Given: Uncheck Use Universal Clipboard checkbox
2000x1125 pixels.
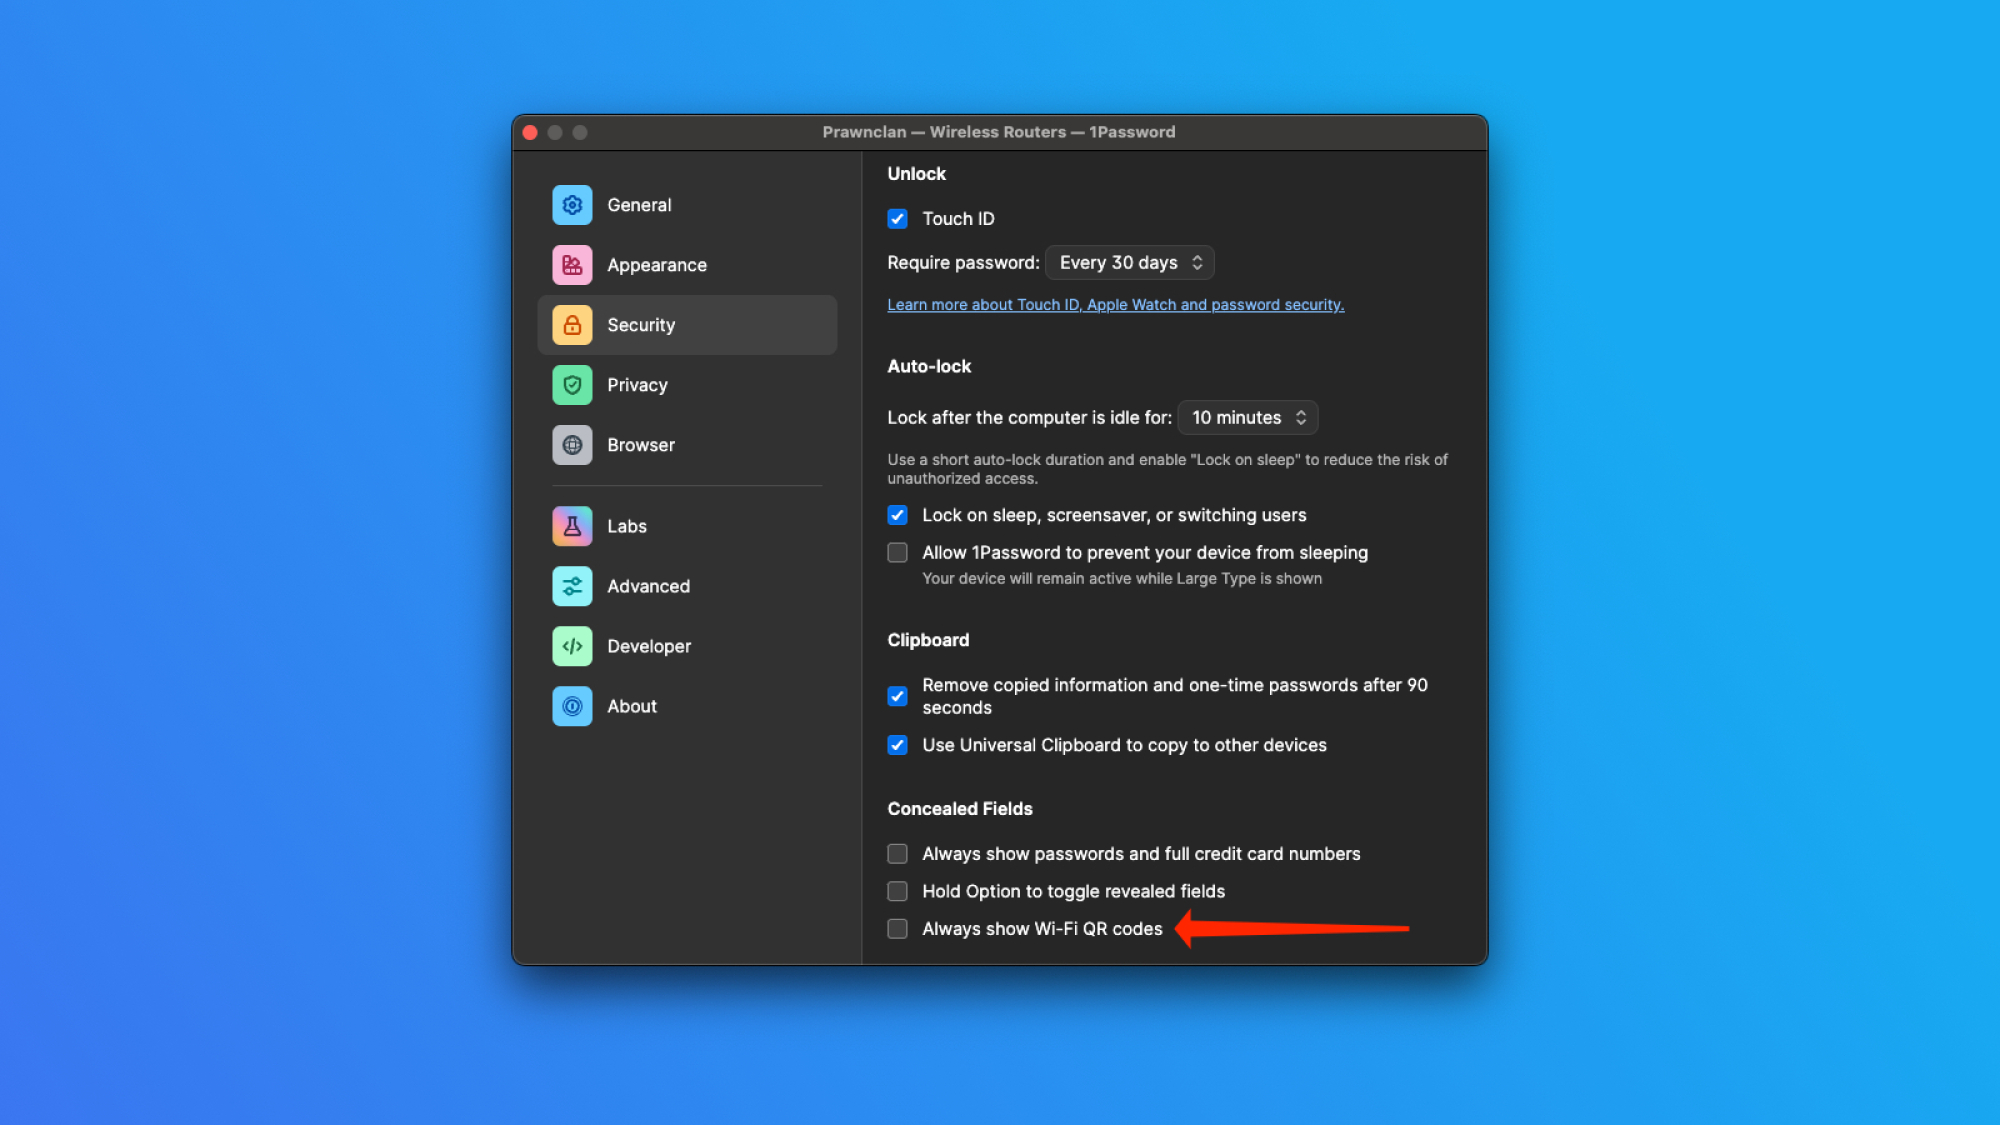Looking at the screenshot, I should pyautogui.click(x=897, y=745).
